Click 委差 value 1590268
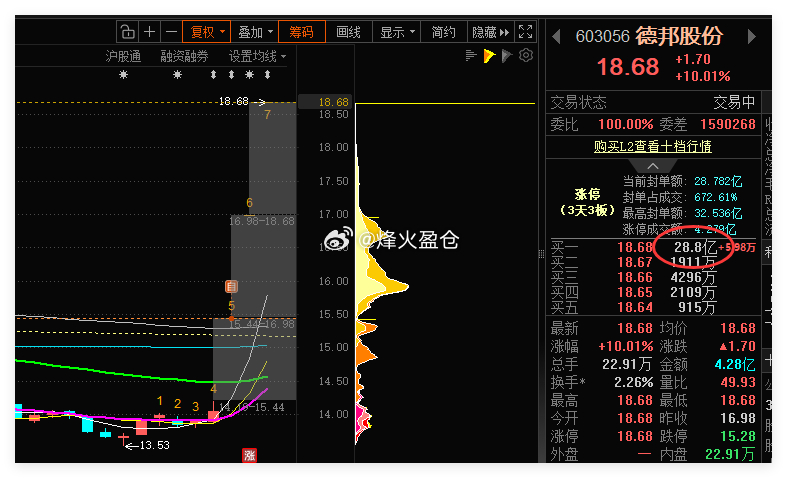The height and width of the screenshot is (478, 787). point(728,125)
